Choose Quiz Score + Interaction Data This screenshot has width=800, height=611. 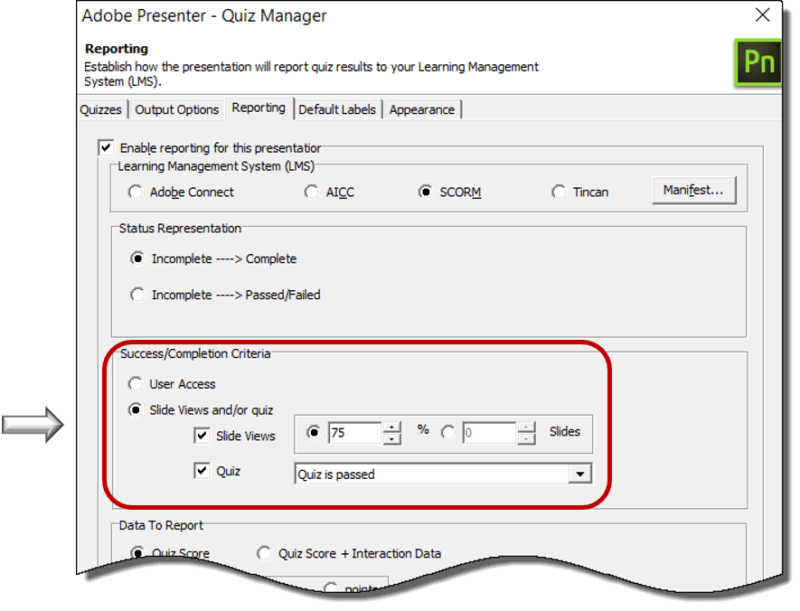point(264,553)
